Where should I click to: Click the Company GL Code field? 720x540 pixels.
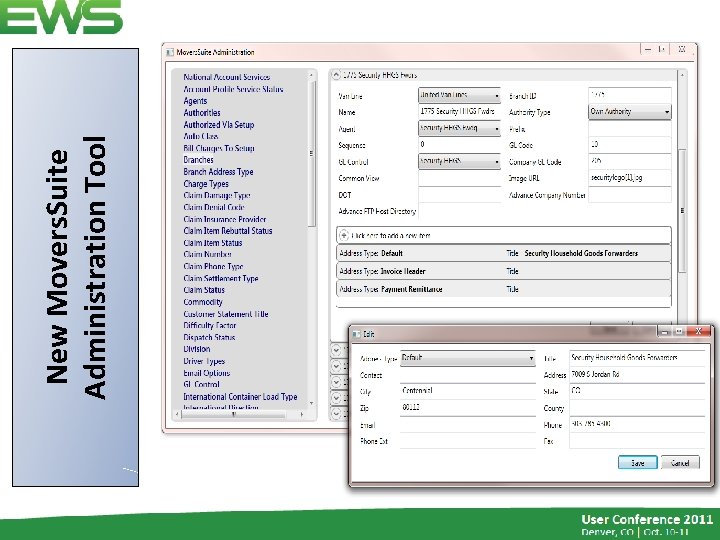pos(630,161)
